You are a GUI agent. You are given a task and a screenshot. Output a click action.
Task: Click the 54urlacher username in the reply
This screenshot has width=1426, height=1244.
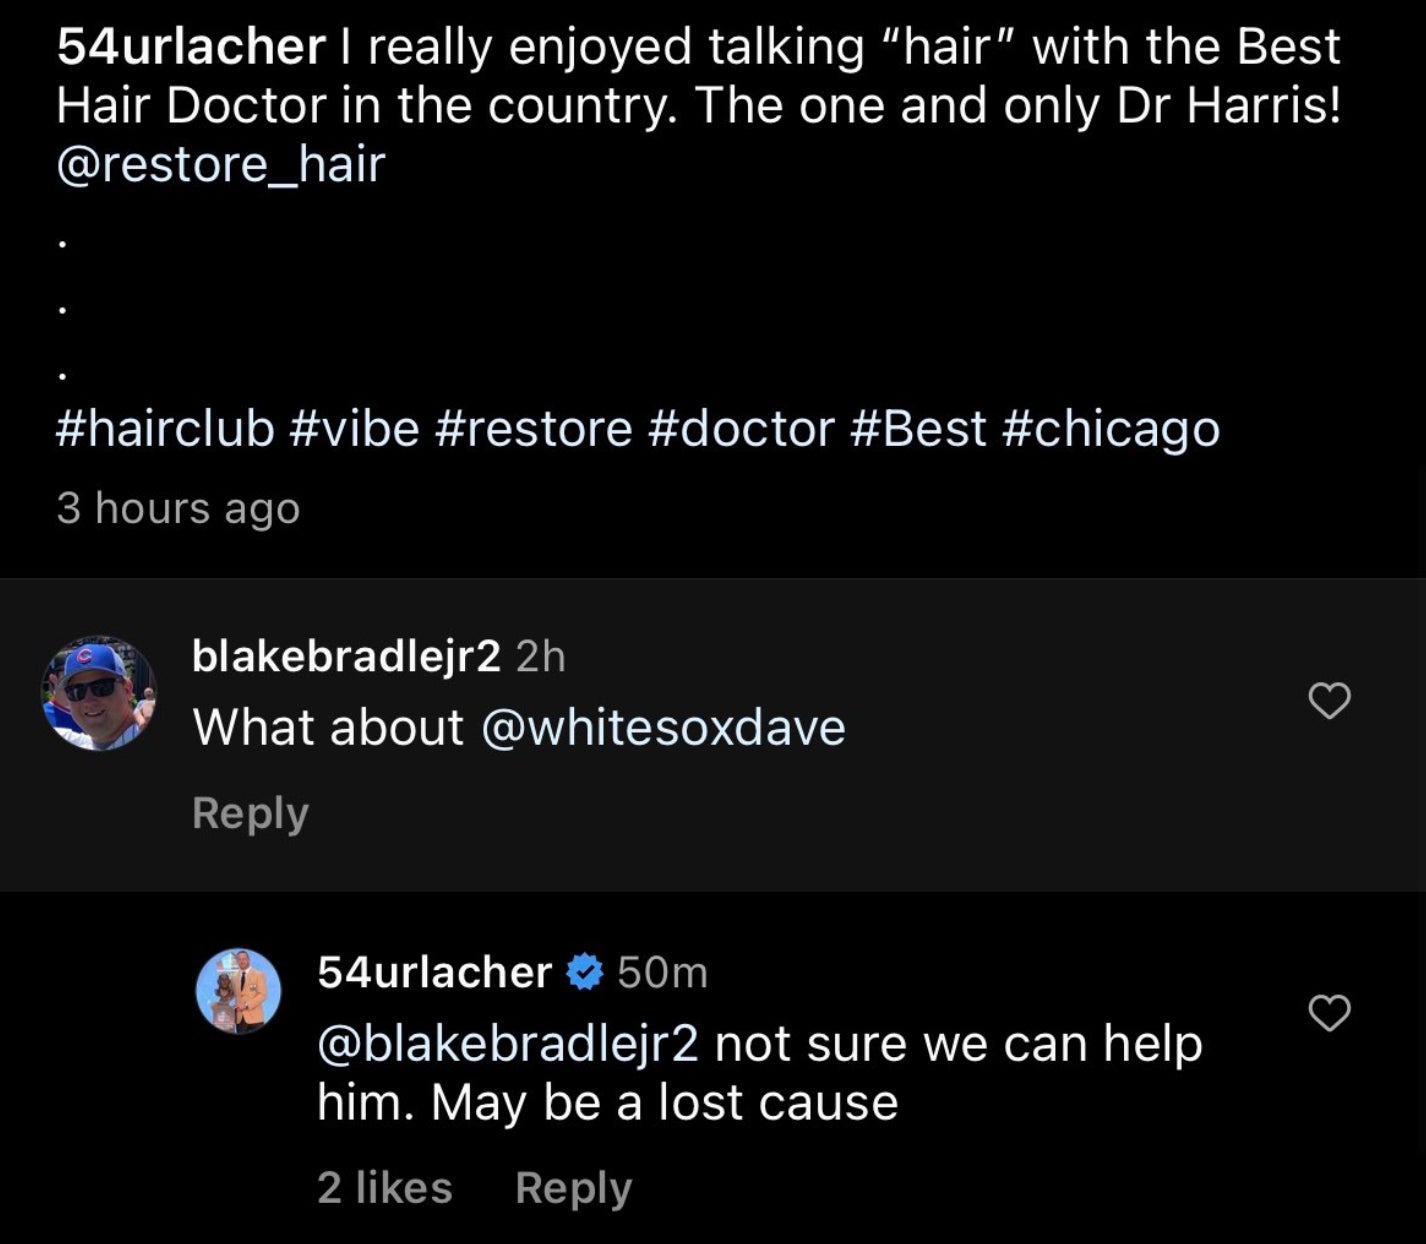[x=434, y=972]
